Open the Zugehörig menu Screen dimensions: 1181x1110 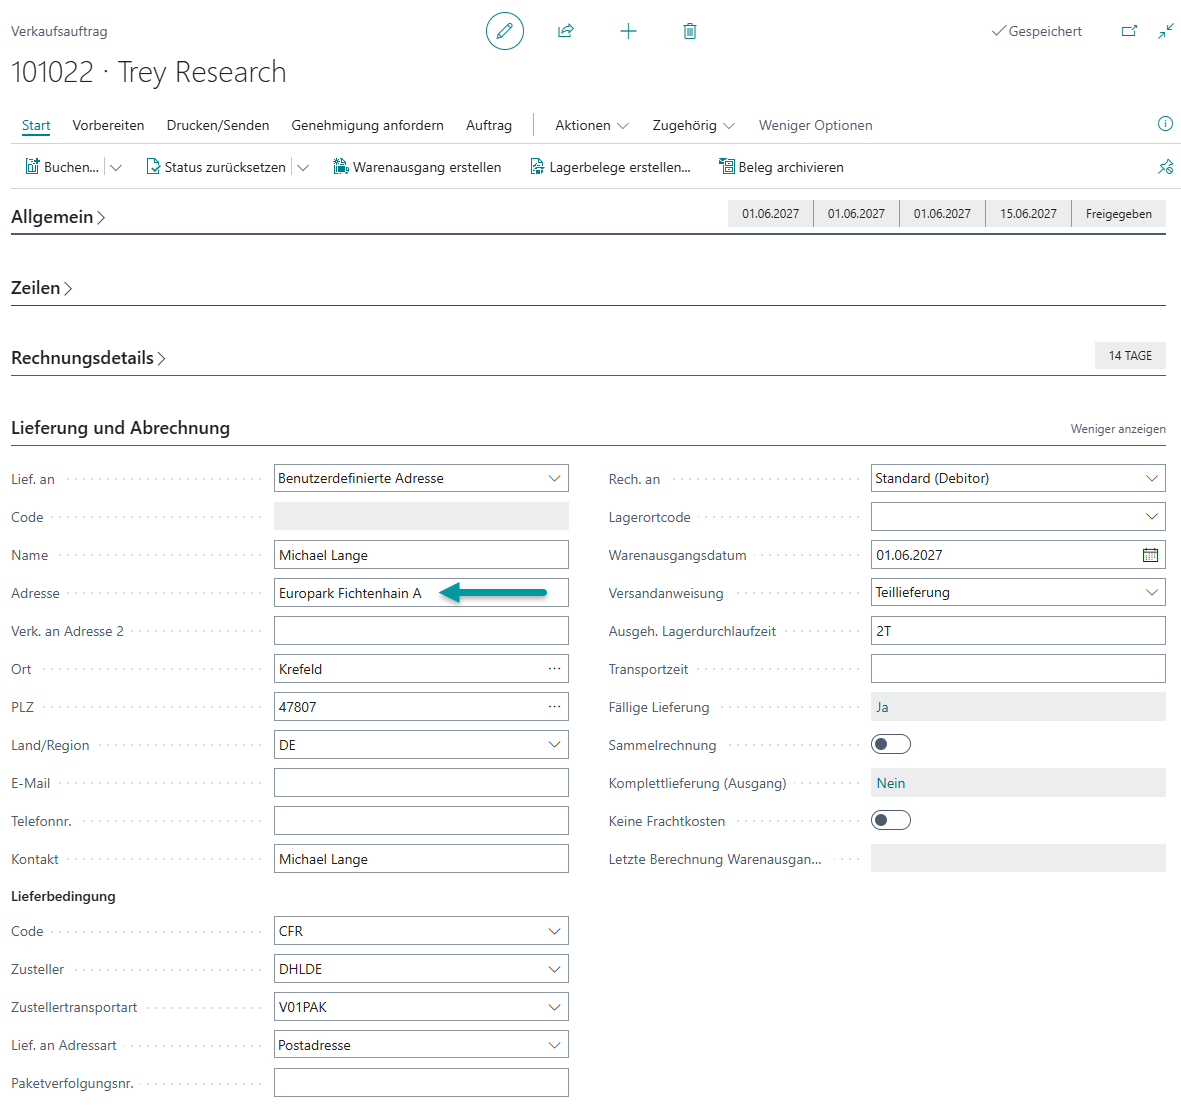[693, 125]
